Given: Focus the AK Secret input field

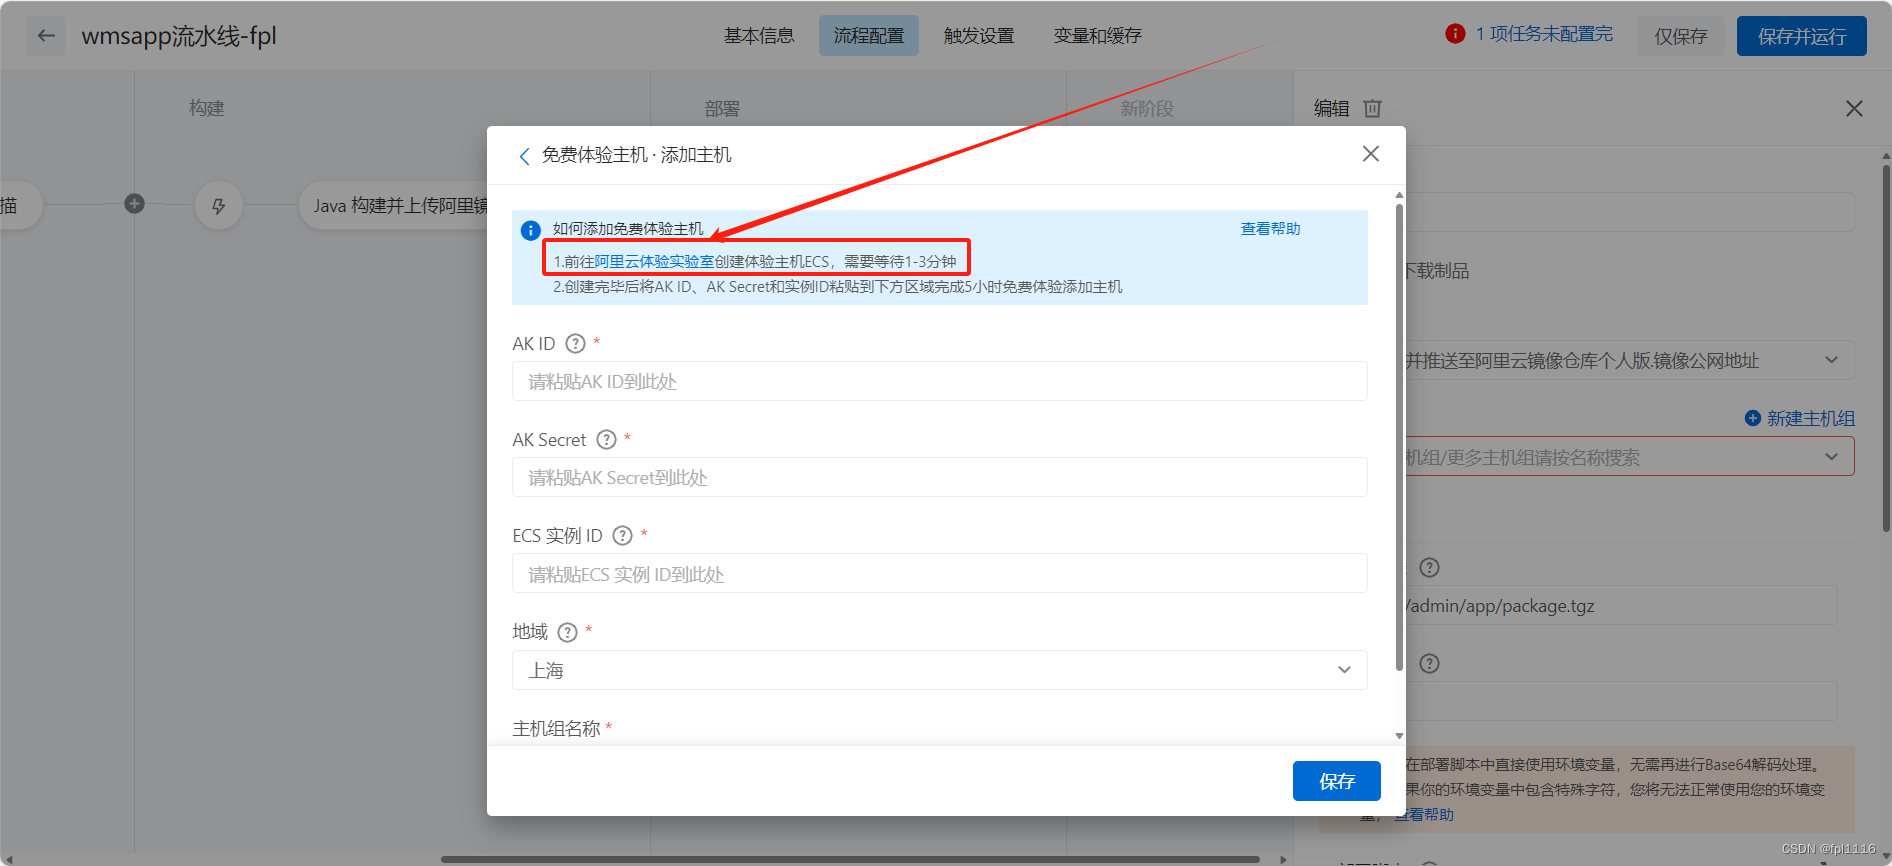Looking at the screenshot, I should (x=939, y=477).
